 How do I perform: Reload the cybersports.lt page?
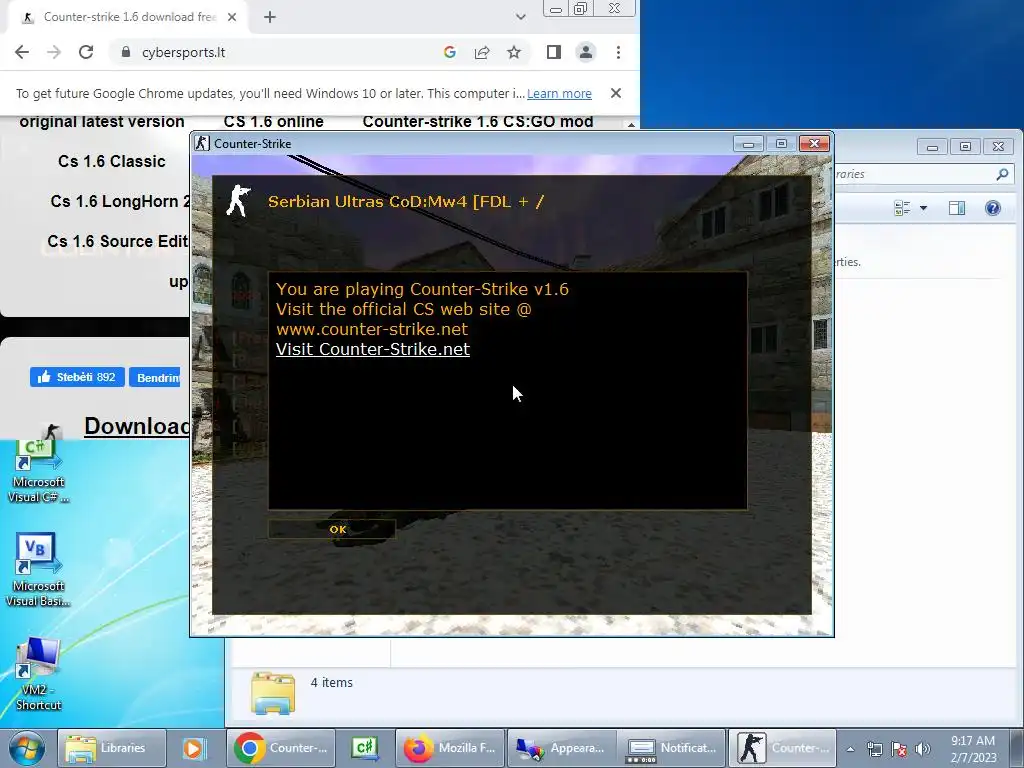point(86,52)
